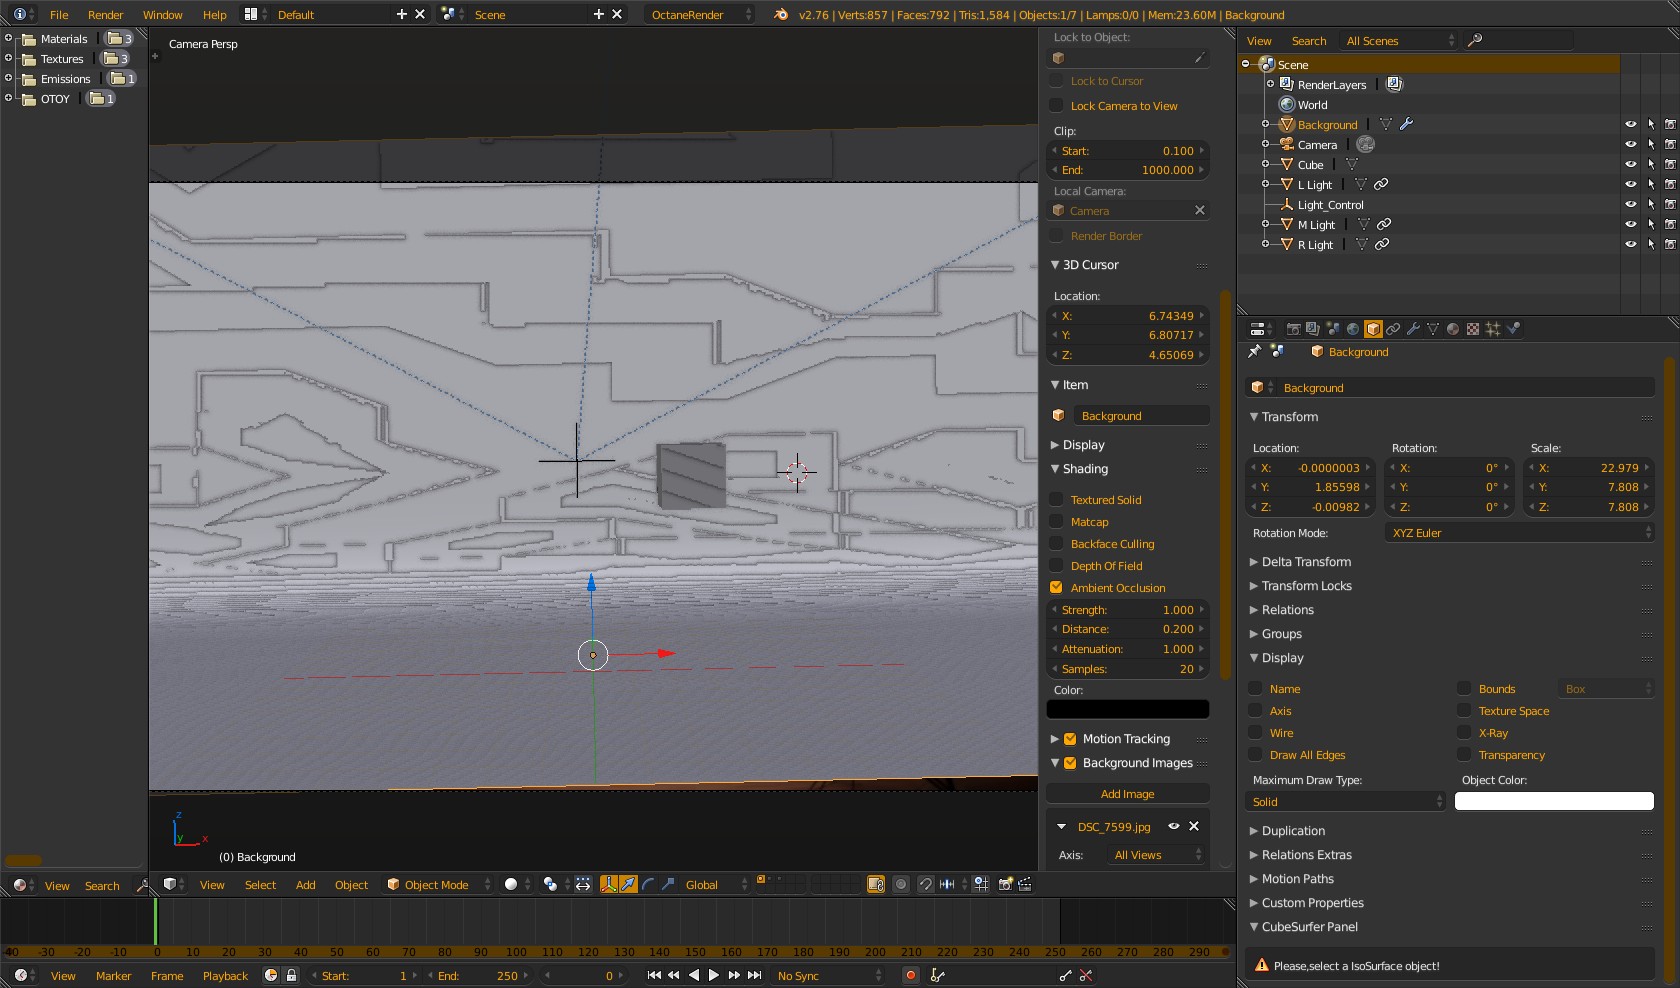This screenshot has width=1680, height=988.
Task: Open the Object Mode dropdown
Action: pos(438,884)
